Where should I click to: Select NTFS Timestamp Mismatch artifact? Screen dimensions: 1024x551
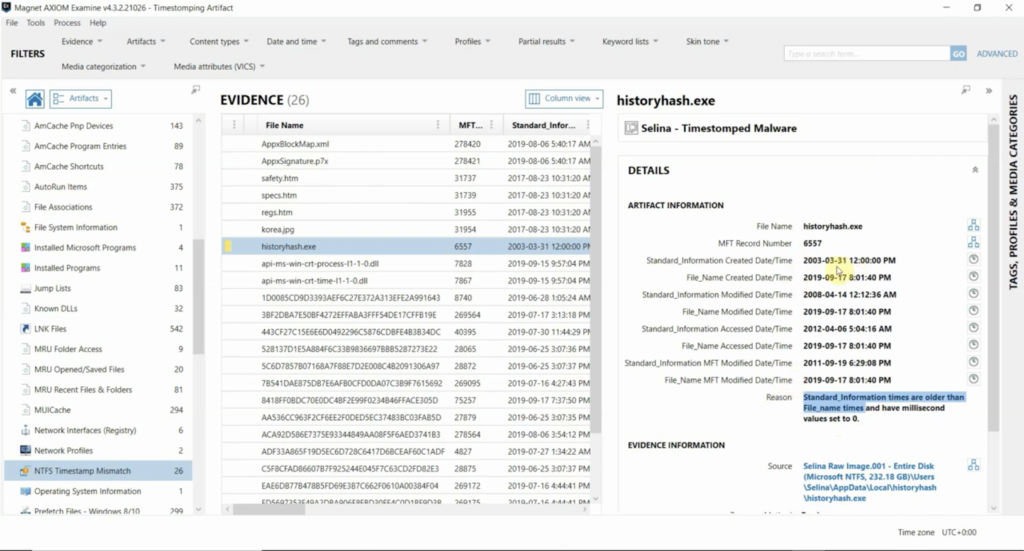coord(98,471)
